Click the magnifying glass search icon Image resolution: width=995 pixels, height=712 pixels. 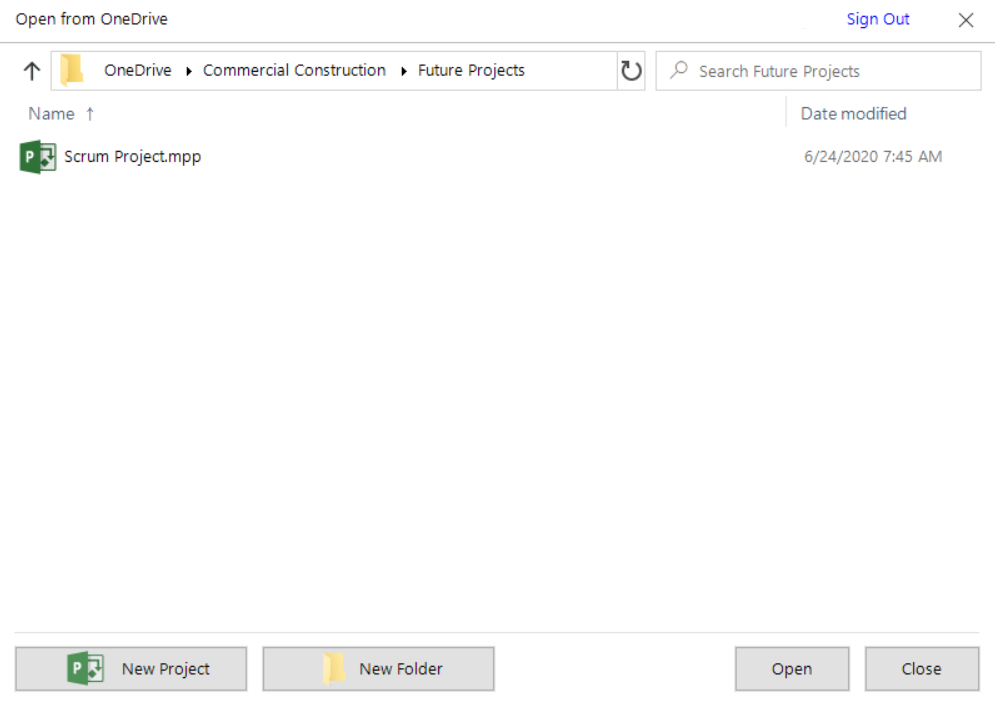(679, 71)
